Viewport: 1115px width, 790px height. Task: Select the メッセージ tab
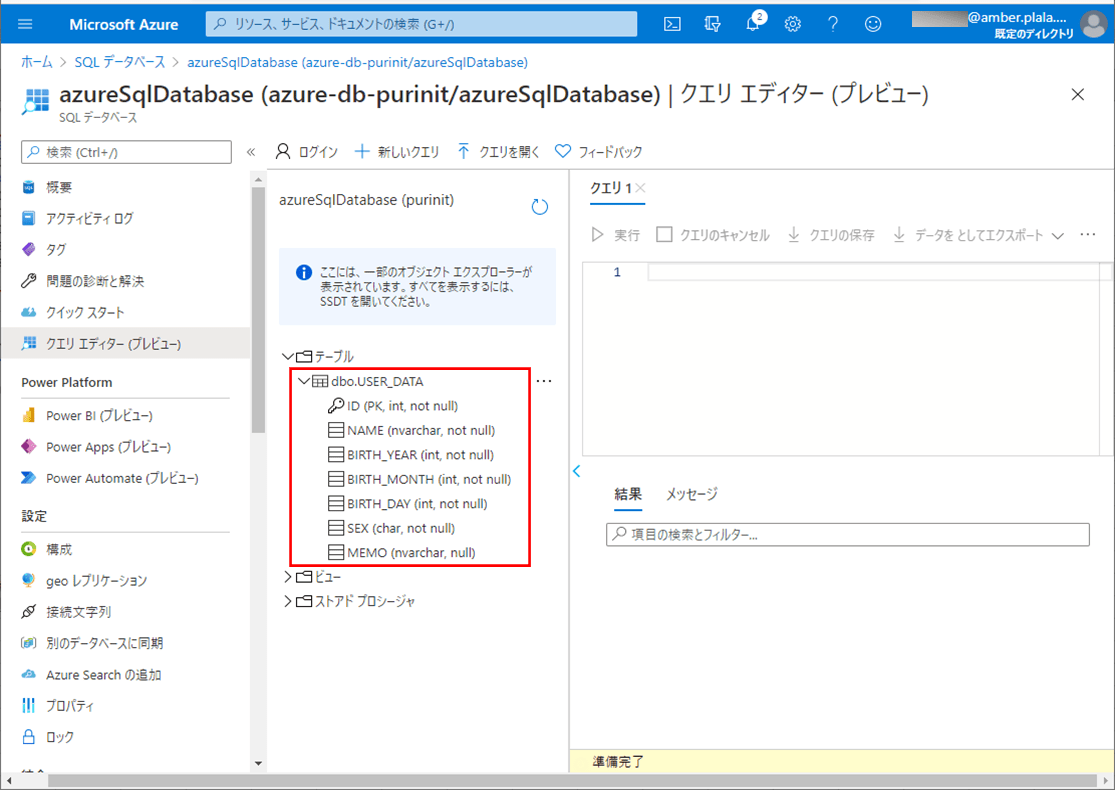[x=692, y=494]
